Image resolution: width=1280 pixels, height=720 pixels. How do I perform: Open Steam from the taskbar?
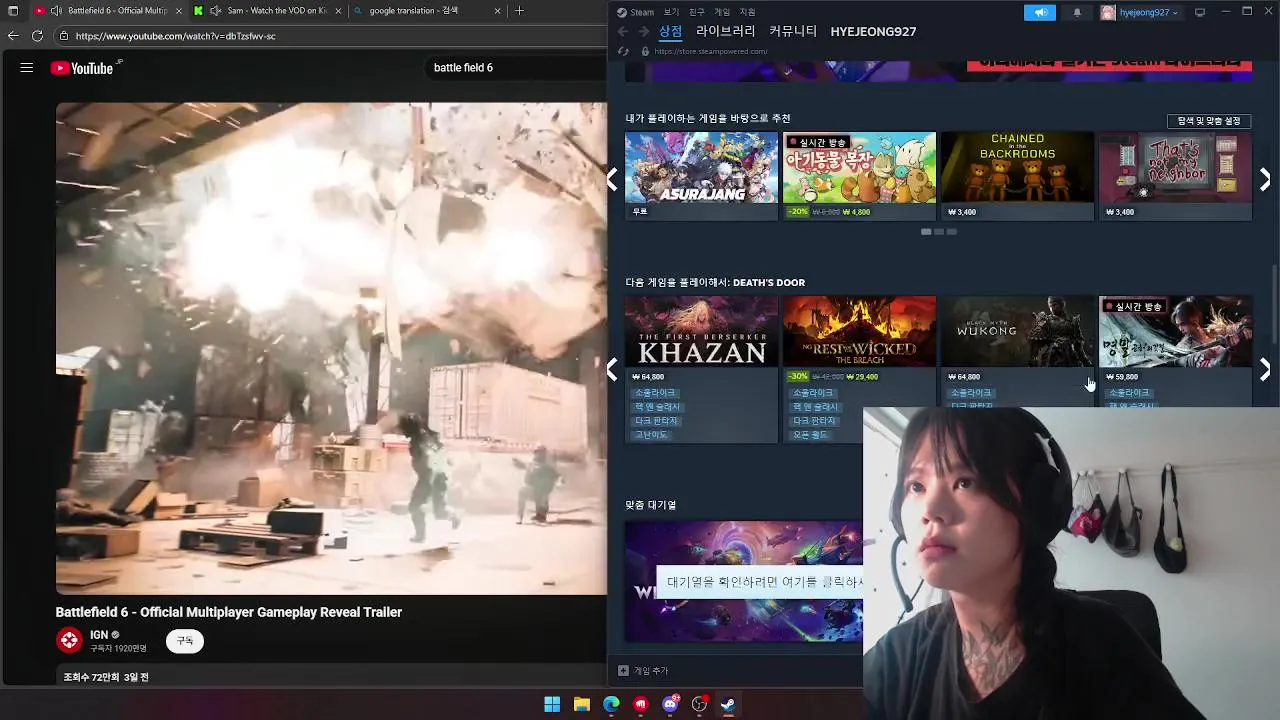[728, 704]
